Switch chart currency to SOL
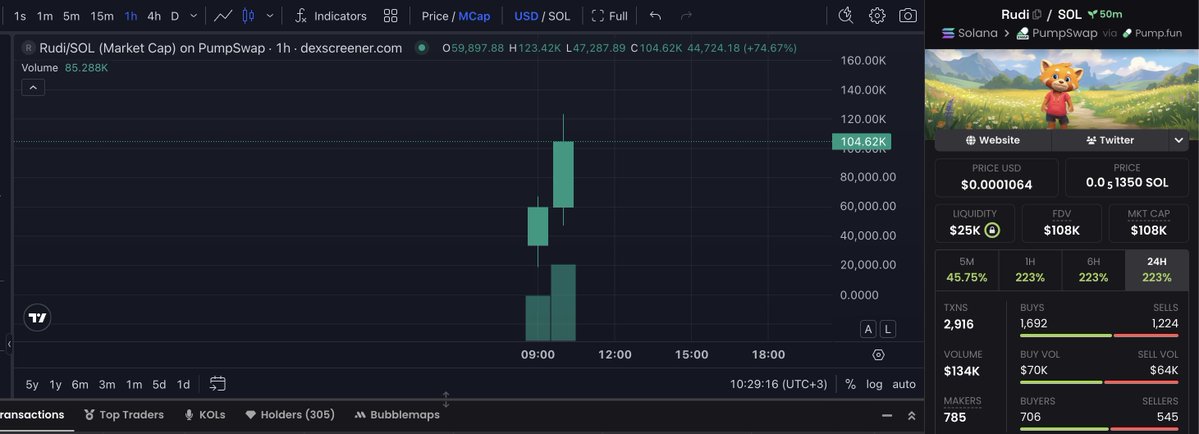1199x434 pixels. coord(558,16)
